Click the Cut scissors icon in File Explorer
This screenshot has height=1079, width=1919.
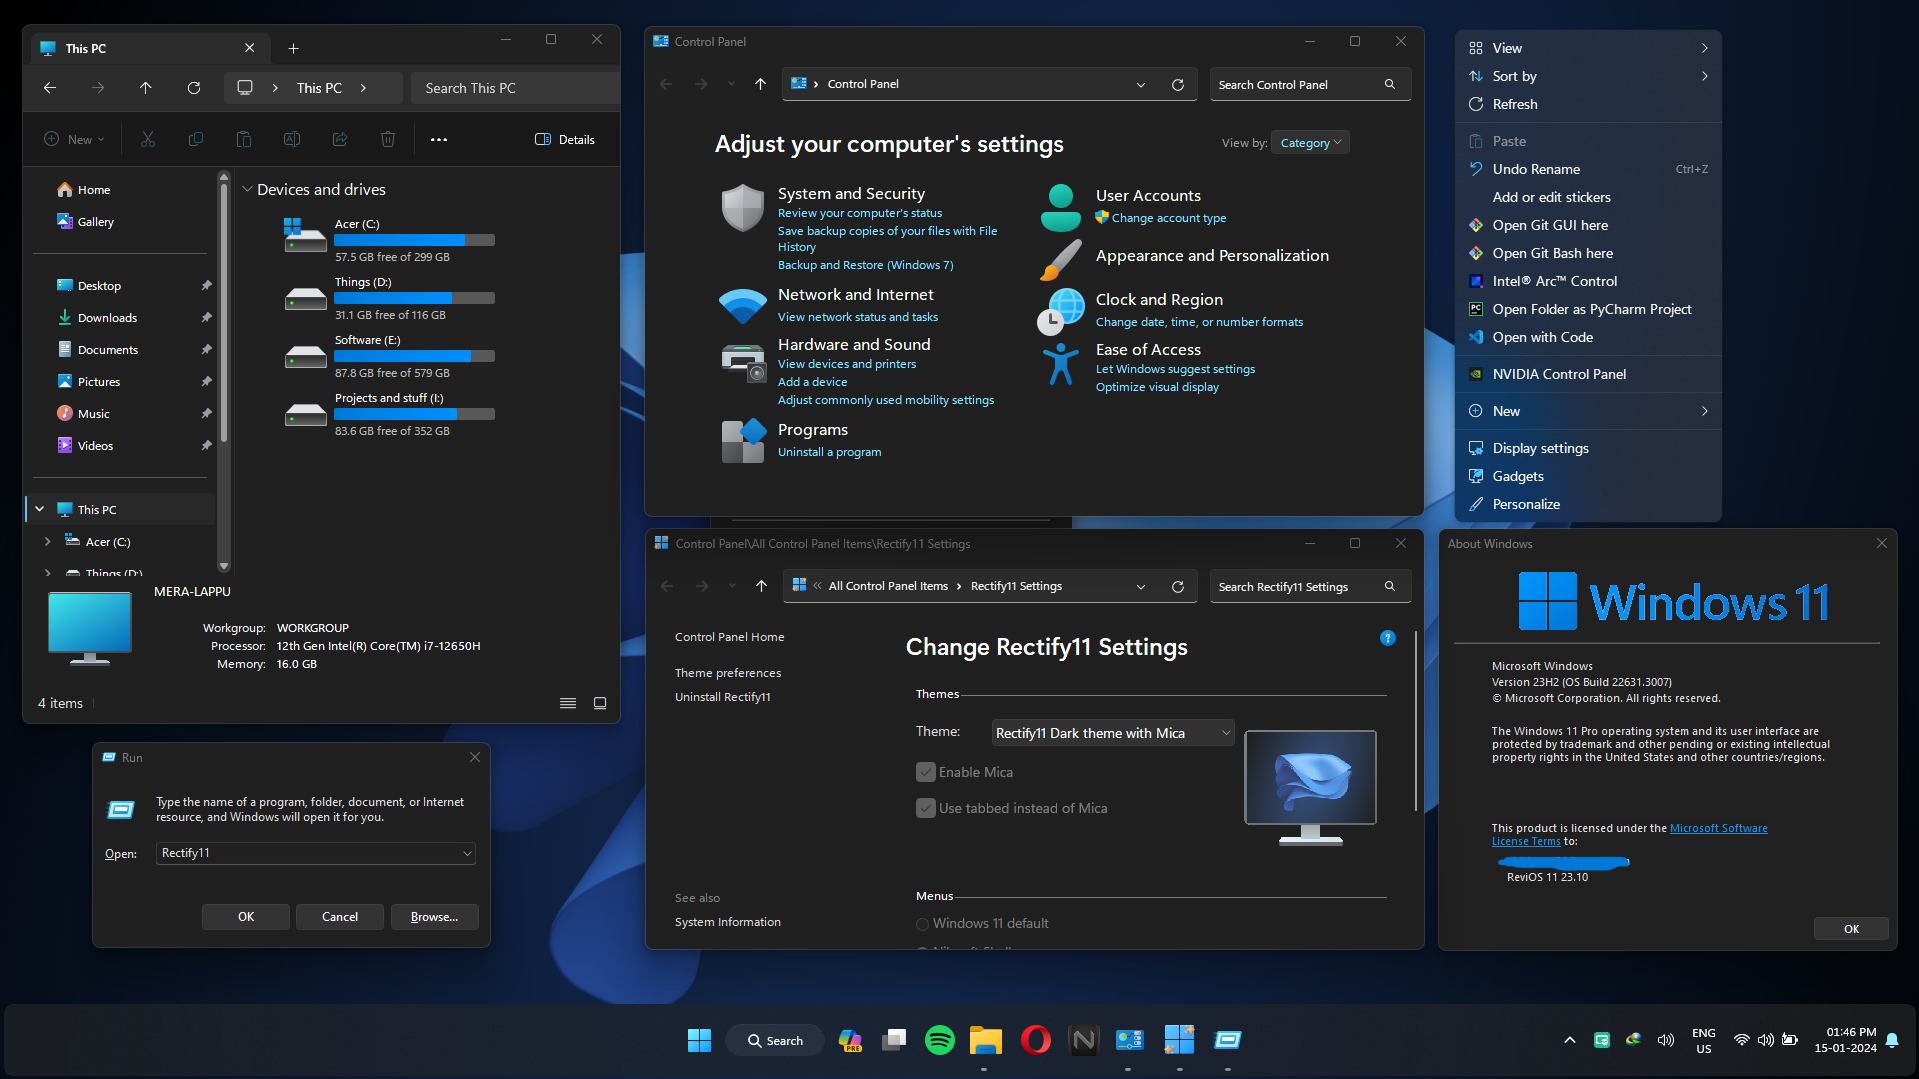click(x=148, y=140)
